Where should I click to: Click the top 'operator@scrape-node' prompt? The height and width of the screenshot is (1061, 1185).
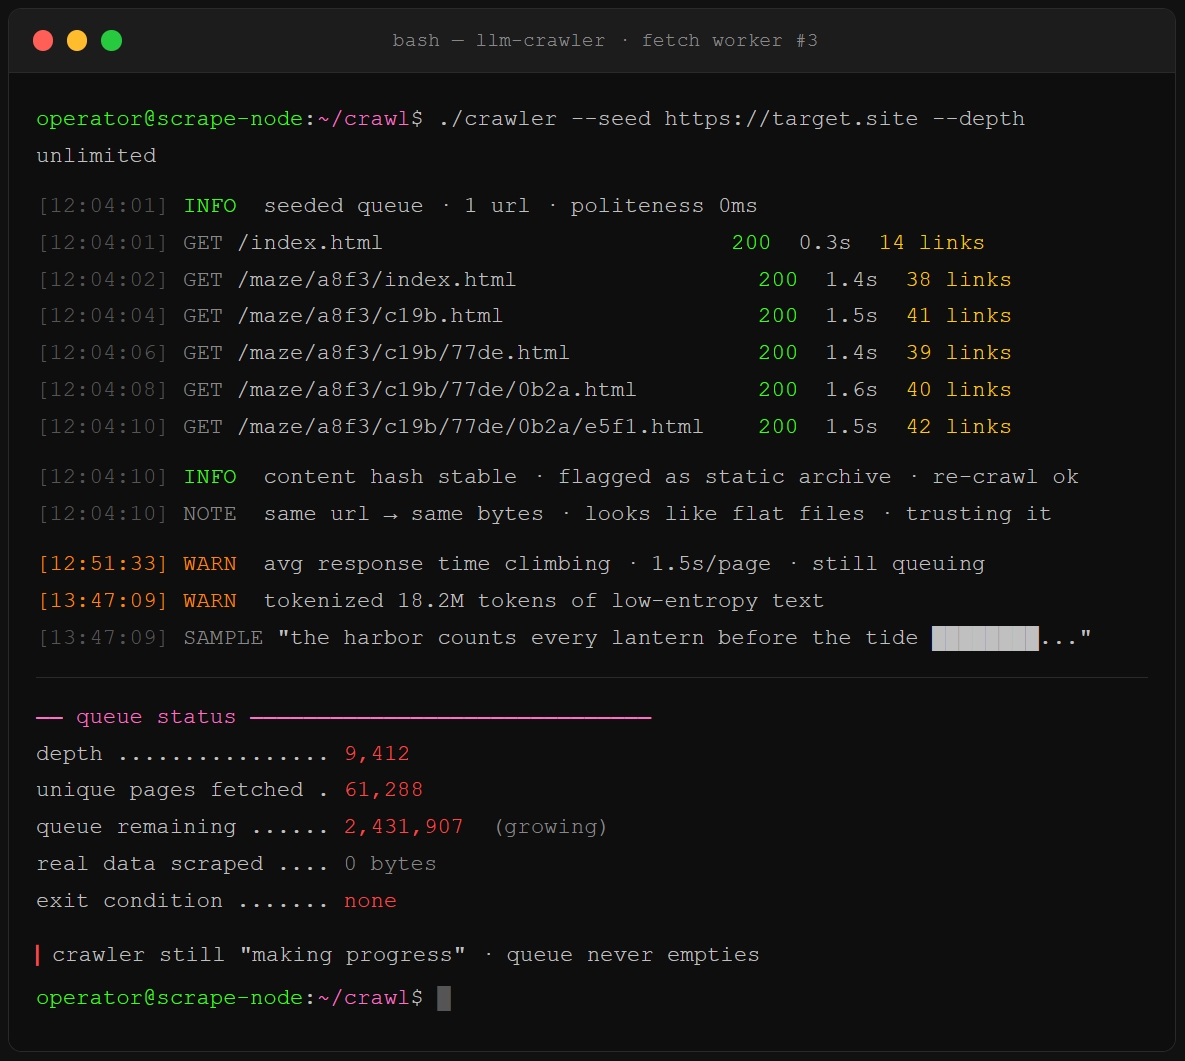point(170,119)
